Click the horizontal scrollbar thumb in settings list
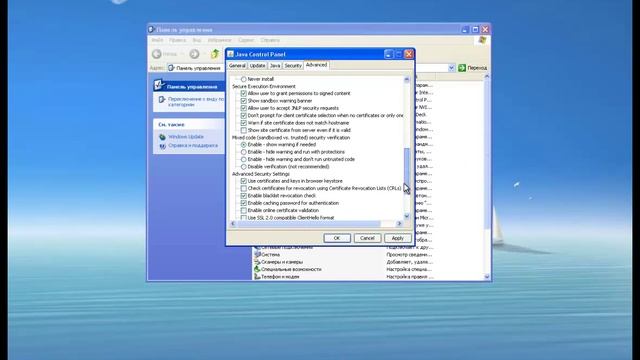The image size is (640, 360). [309, 223]
